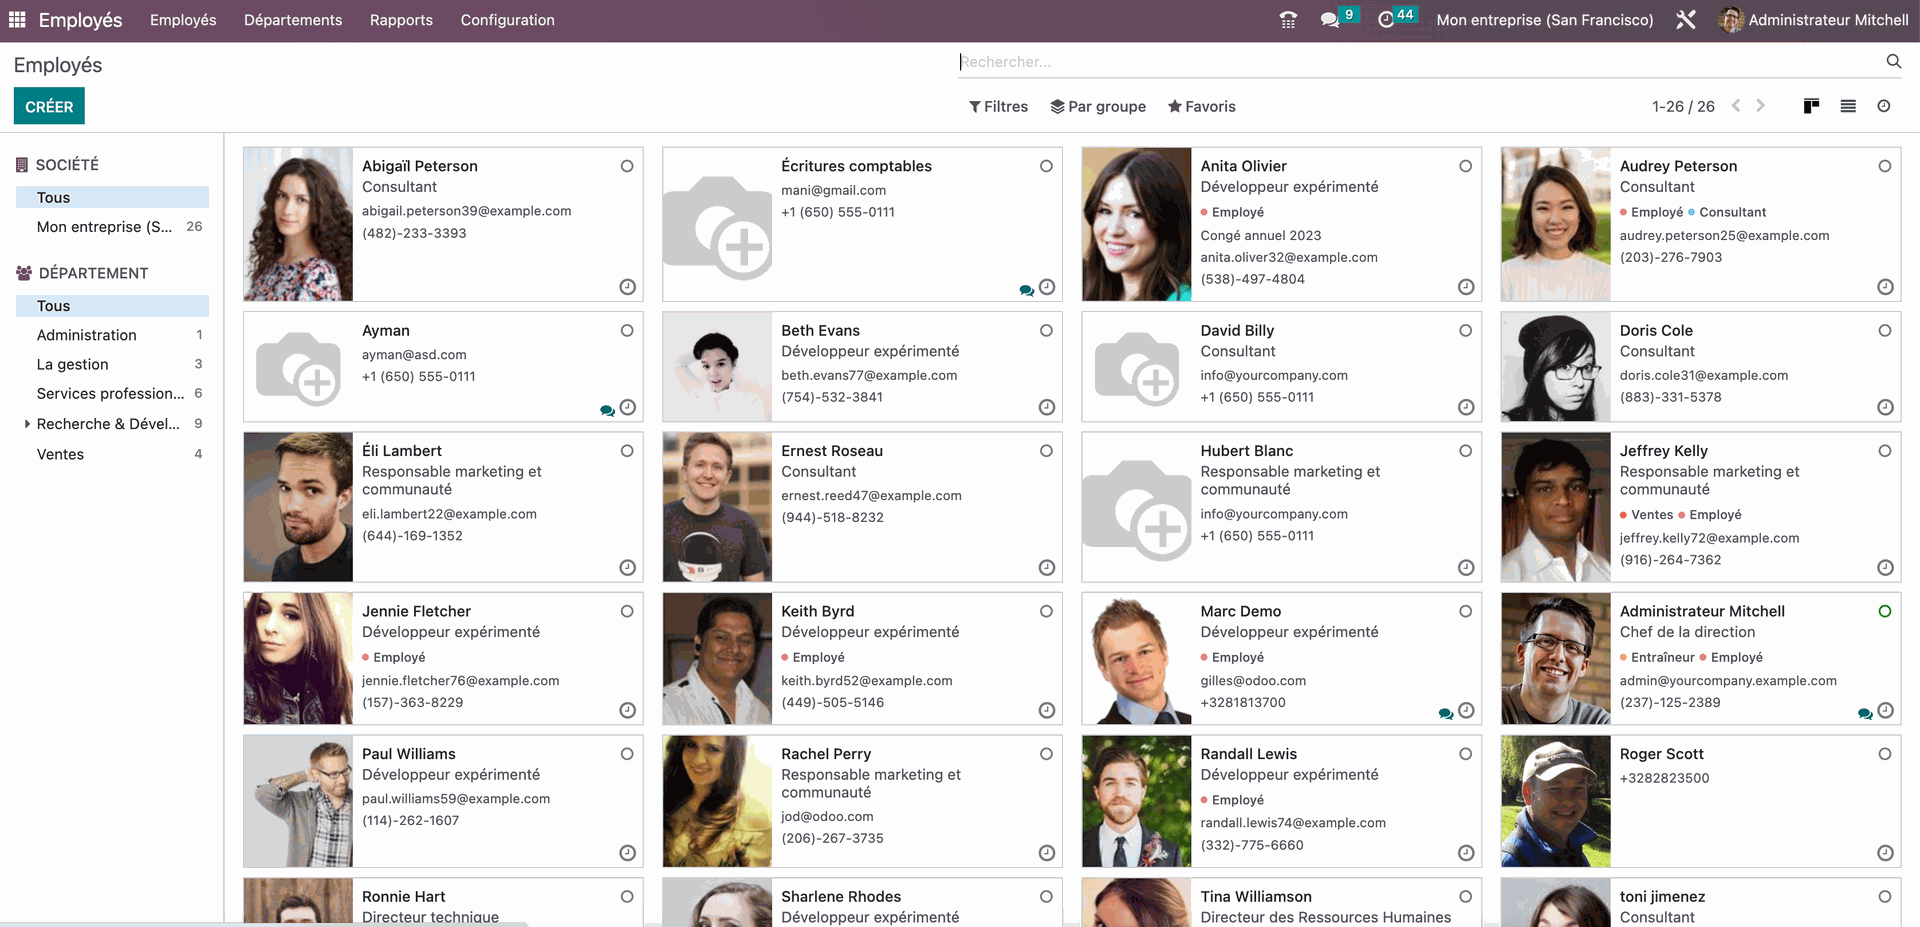Switch to list view
The image size is (1920, 927).
click(x=1848, y=106)
